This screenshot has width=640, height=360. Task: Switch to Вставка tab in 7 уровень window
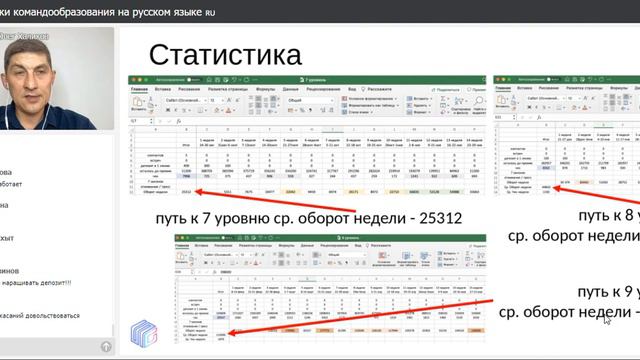[x=163, y=89]
